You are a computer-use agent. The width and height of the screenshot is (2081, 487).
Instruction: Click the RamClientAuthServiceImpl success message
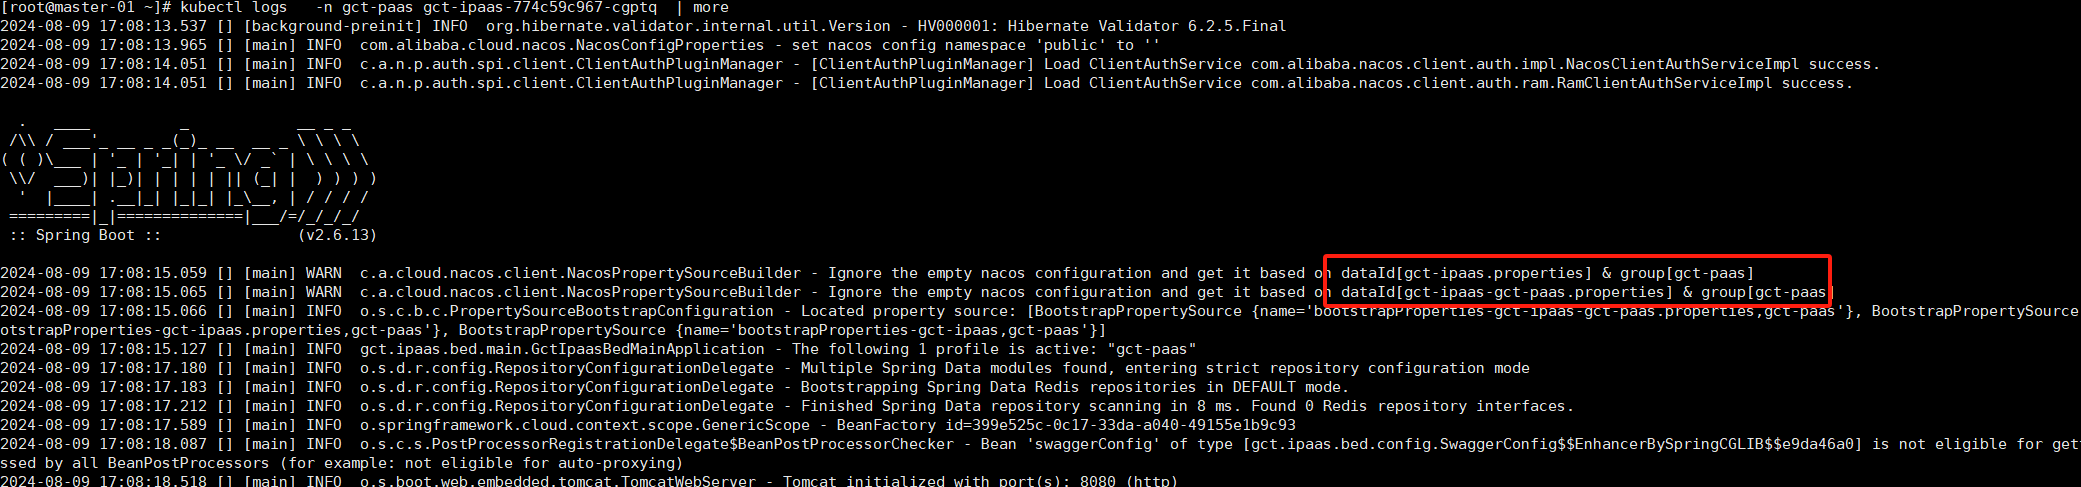pos(1551,83)
